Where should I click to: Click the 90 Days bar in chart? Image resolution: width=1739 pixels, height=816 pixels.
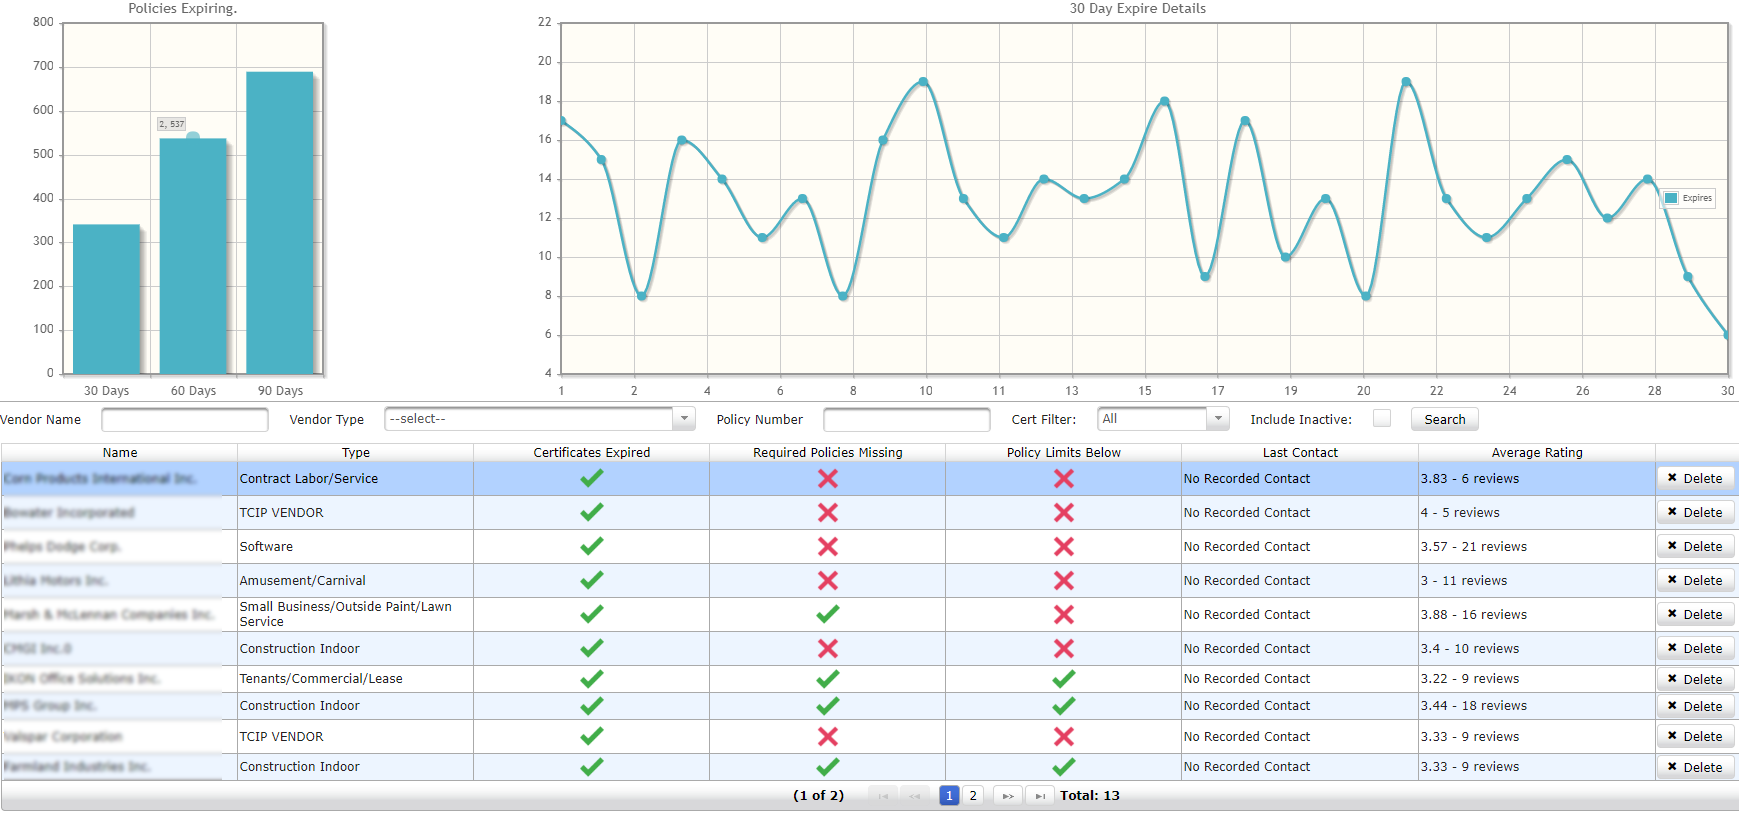(280, 222)
